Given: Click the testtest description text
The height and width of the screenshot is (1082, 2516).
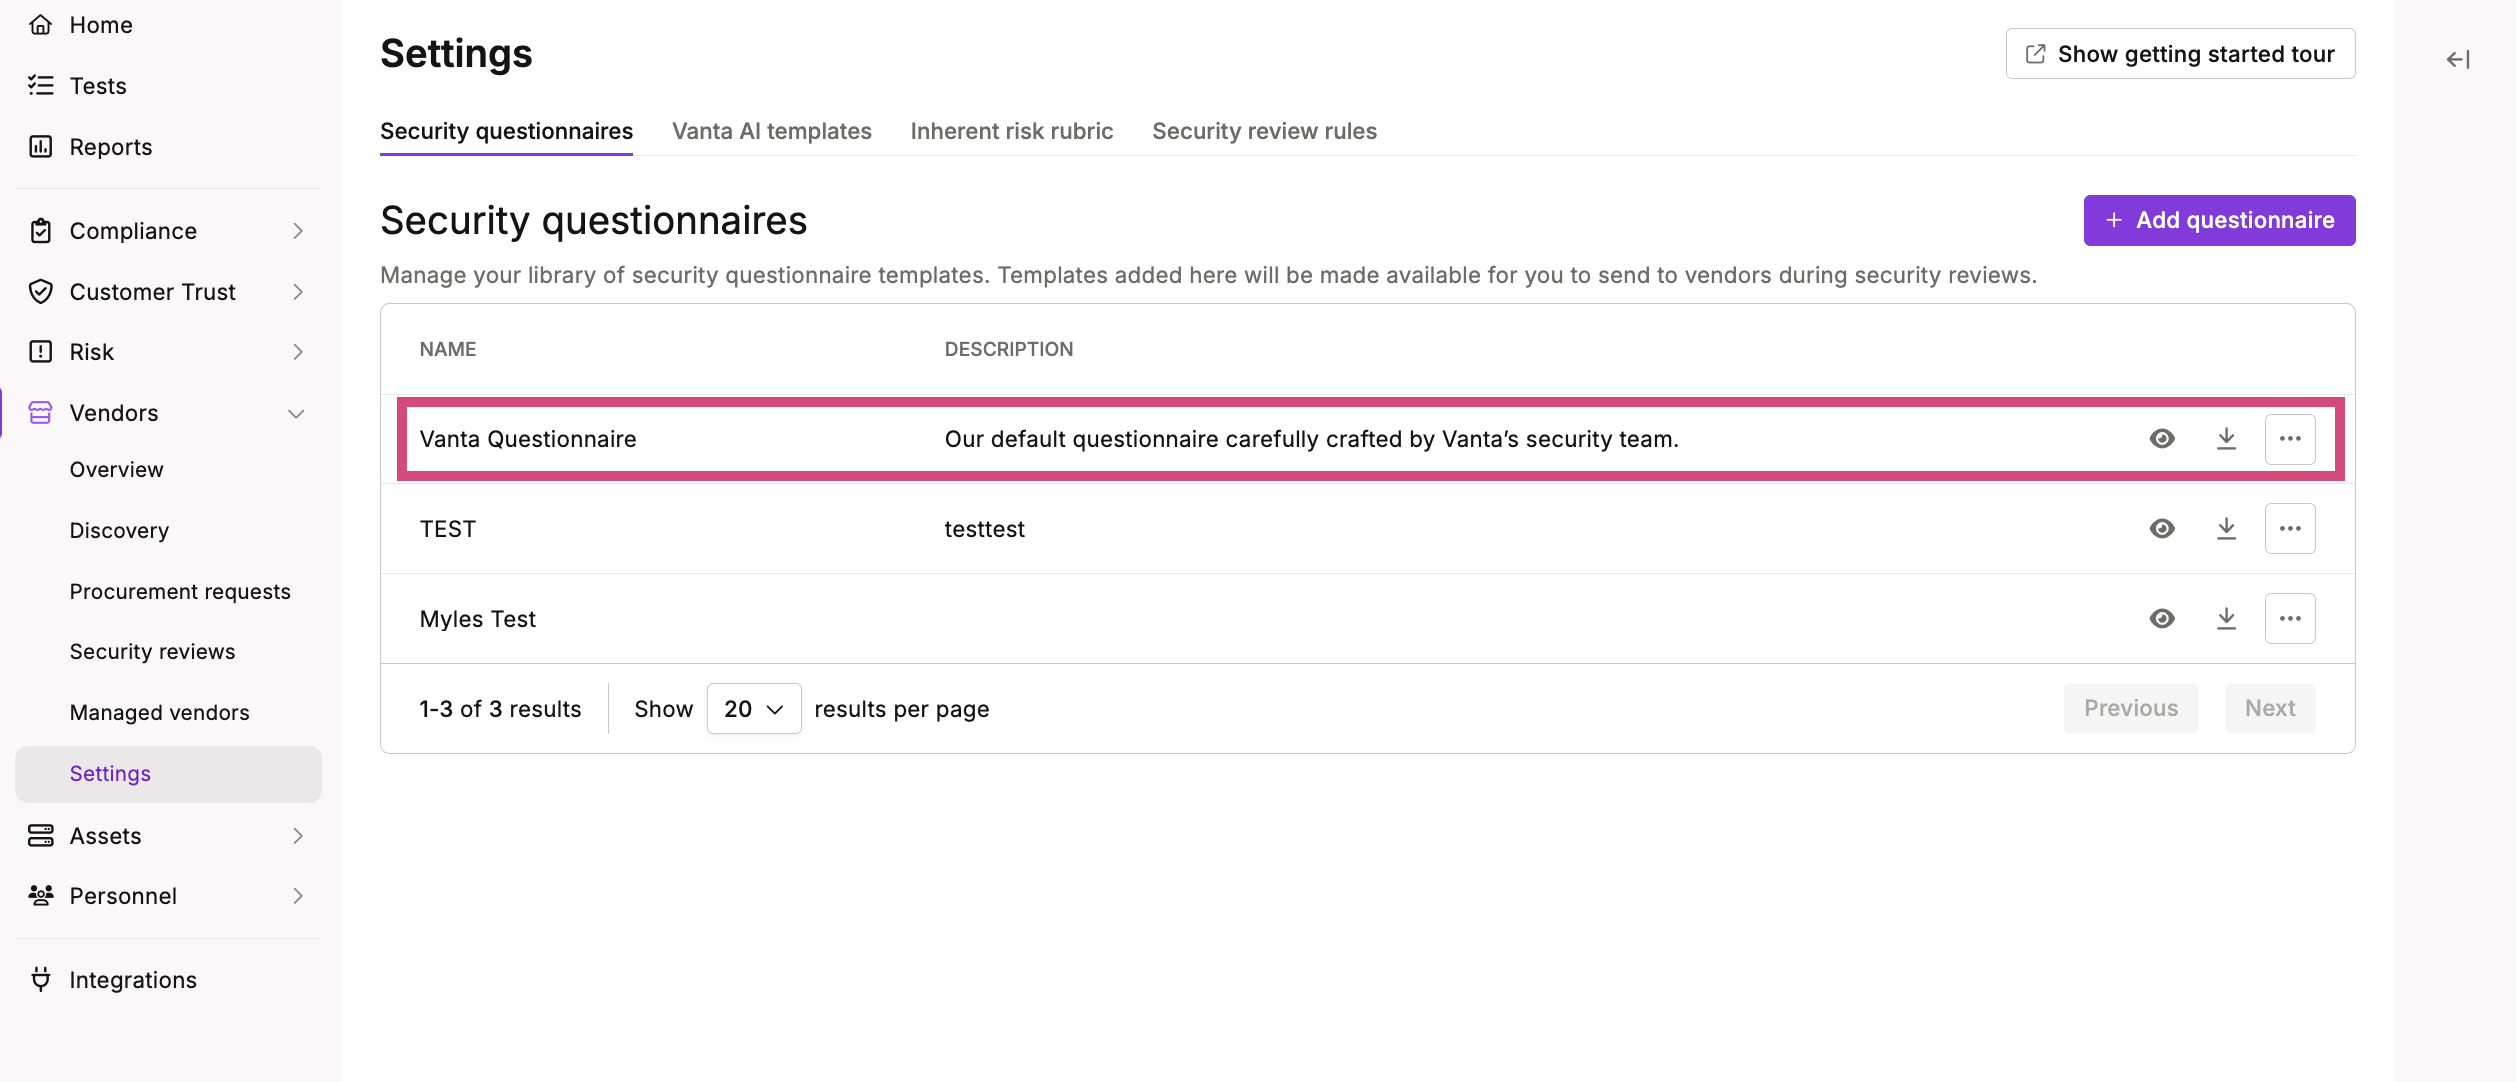Looking at the screenshot, I should [985, 529].
